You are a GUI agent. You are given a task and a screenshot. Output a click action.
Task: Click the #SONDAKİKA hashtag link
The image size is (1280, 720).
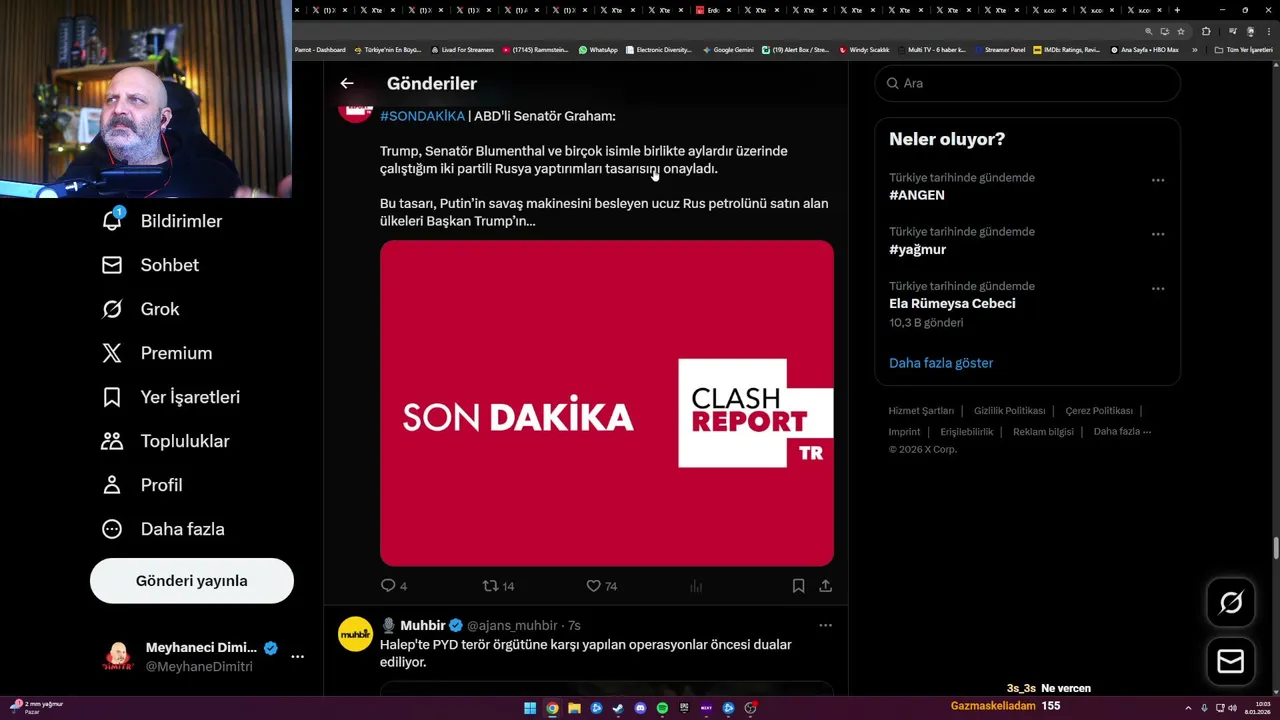pos(422,116)
